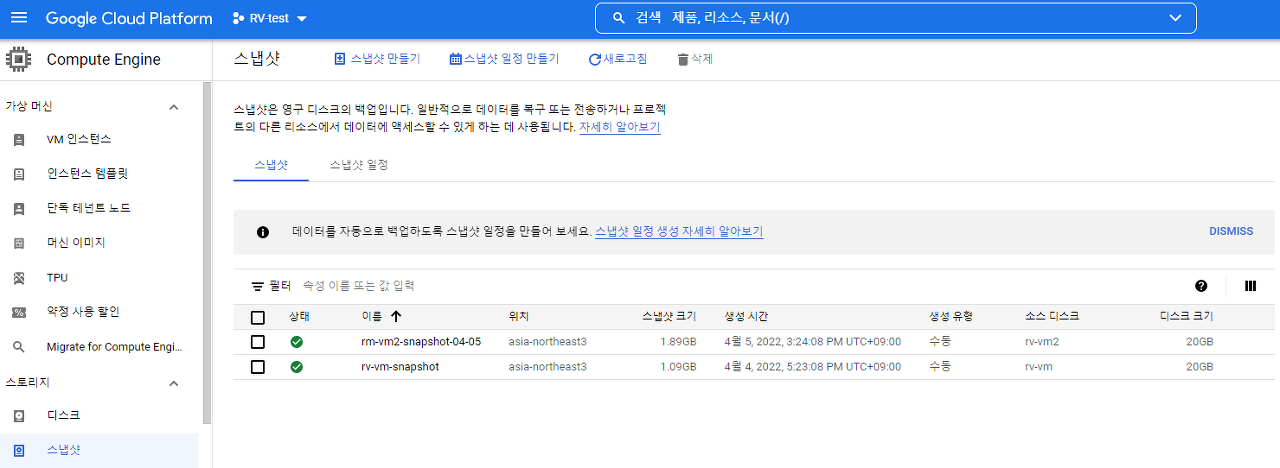
Task: Click the Compute Engine chip icon
Action: [19, 59]
